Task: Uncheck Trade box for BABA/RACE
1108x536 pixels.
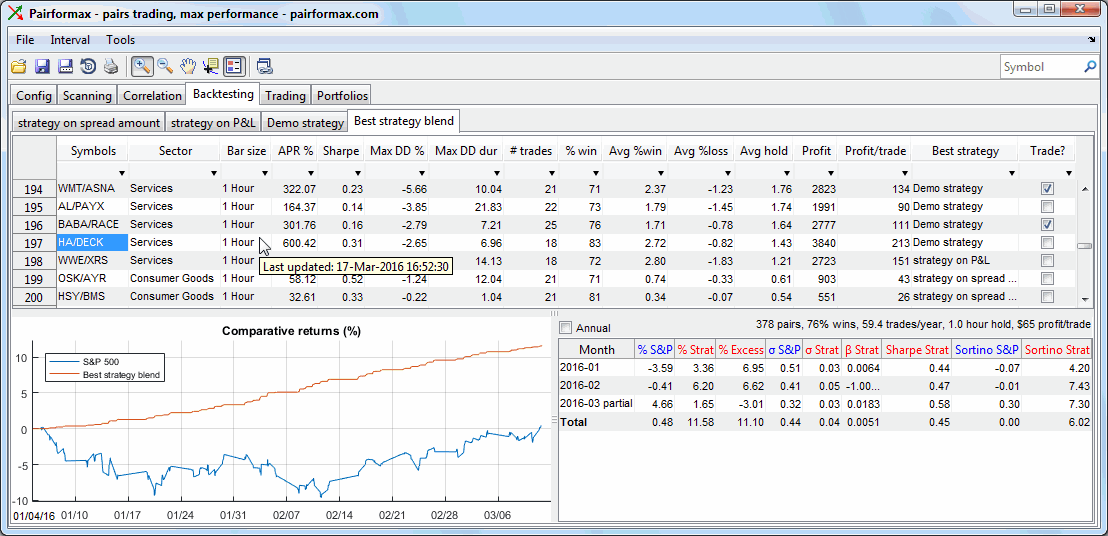Action: click(1047, 224)
